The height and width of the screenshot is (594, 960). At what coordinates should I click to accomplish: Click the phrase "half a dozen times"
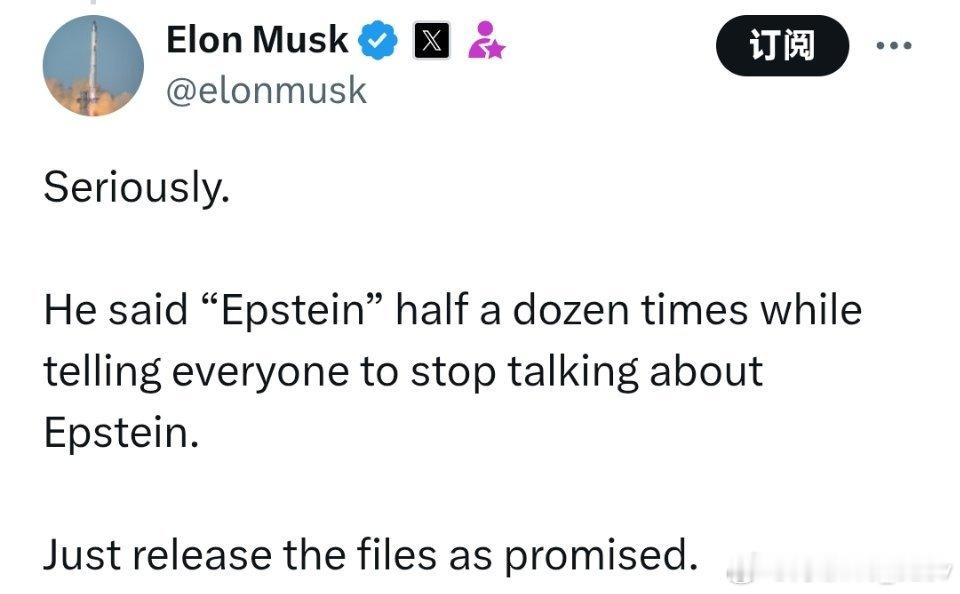(572, 309)
